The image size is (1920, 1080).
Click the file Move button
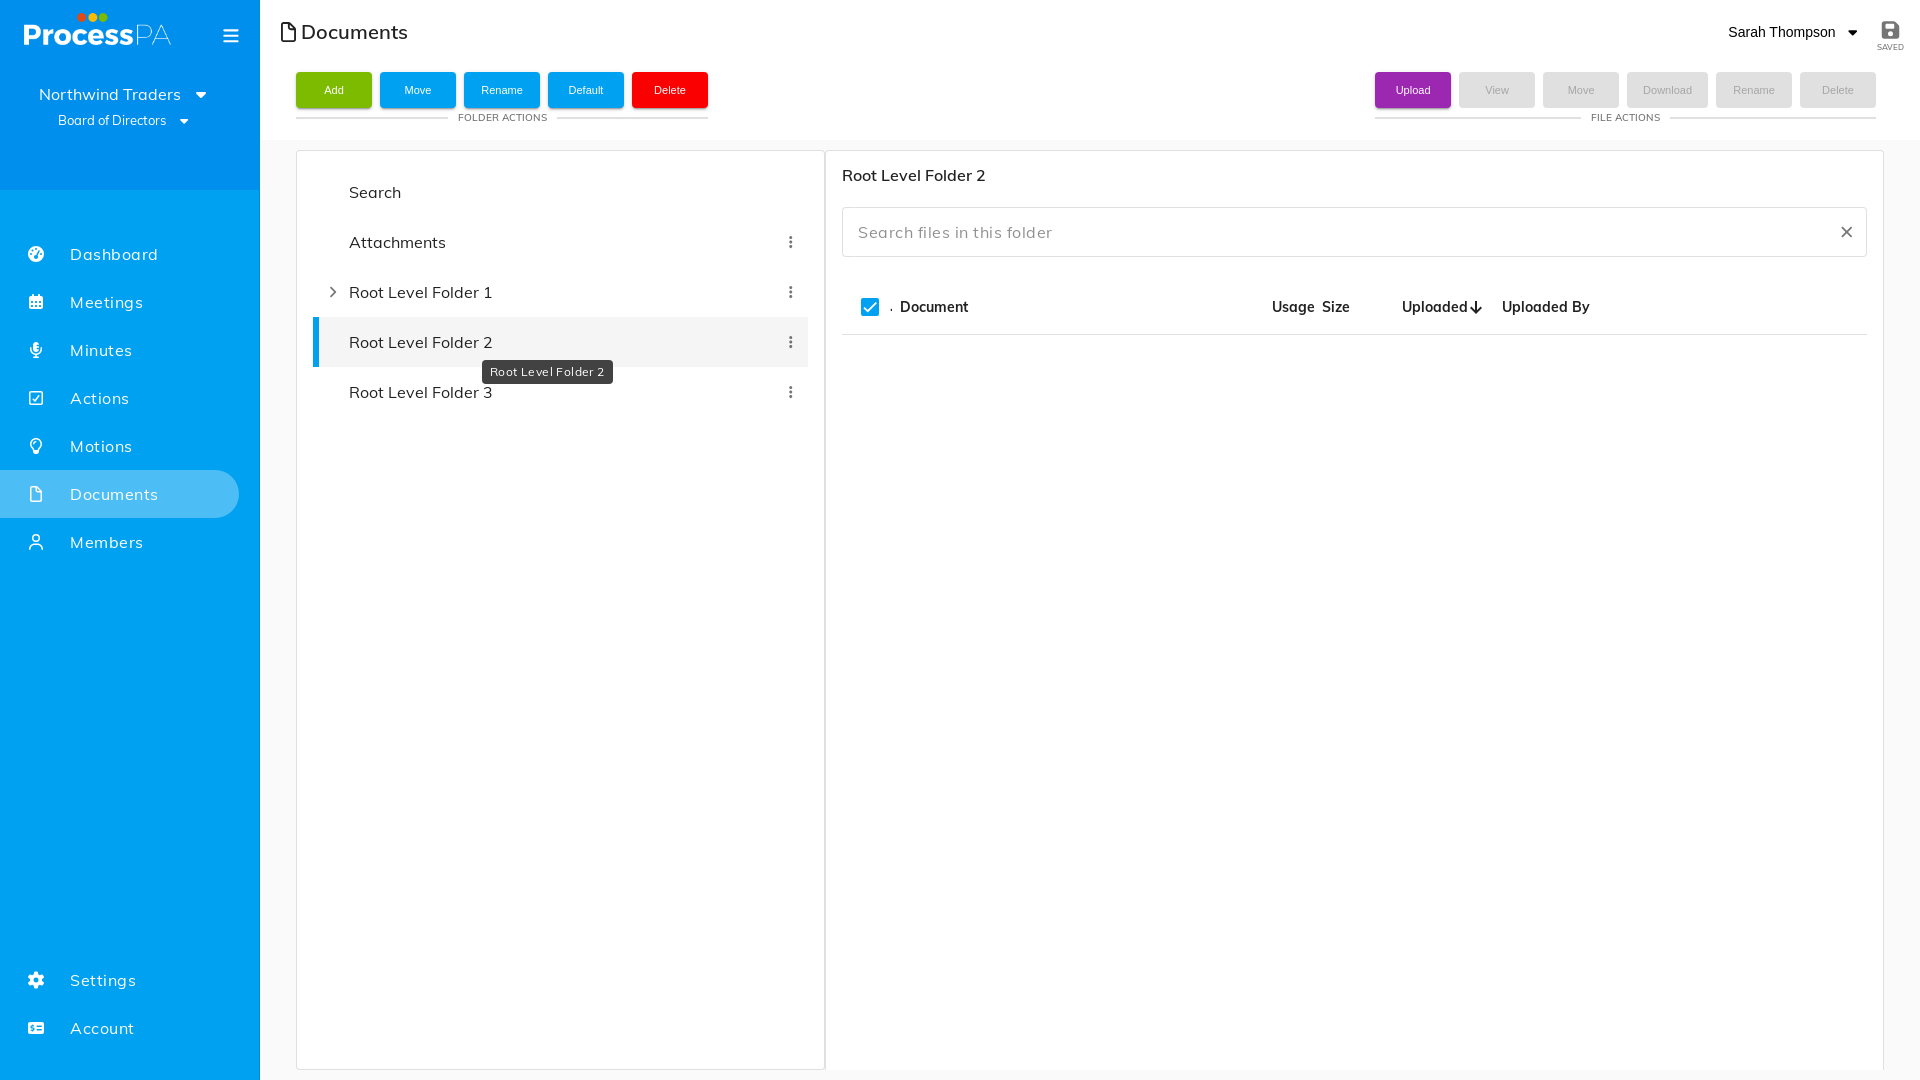[x=1581, y=90]
